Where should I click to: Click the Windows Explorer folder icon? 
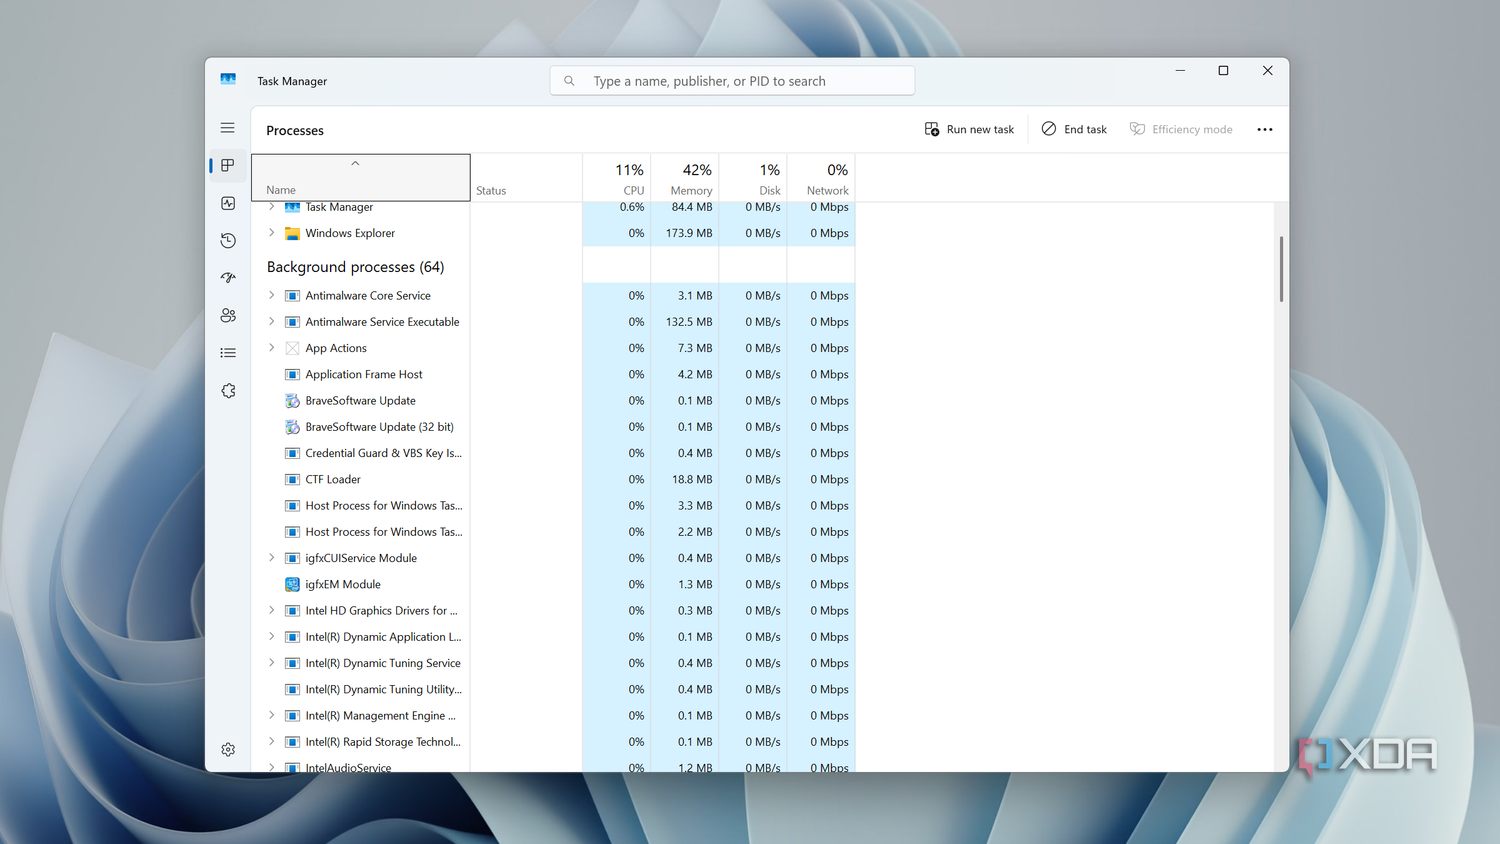tap(292, 233)
